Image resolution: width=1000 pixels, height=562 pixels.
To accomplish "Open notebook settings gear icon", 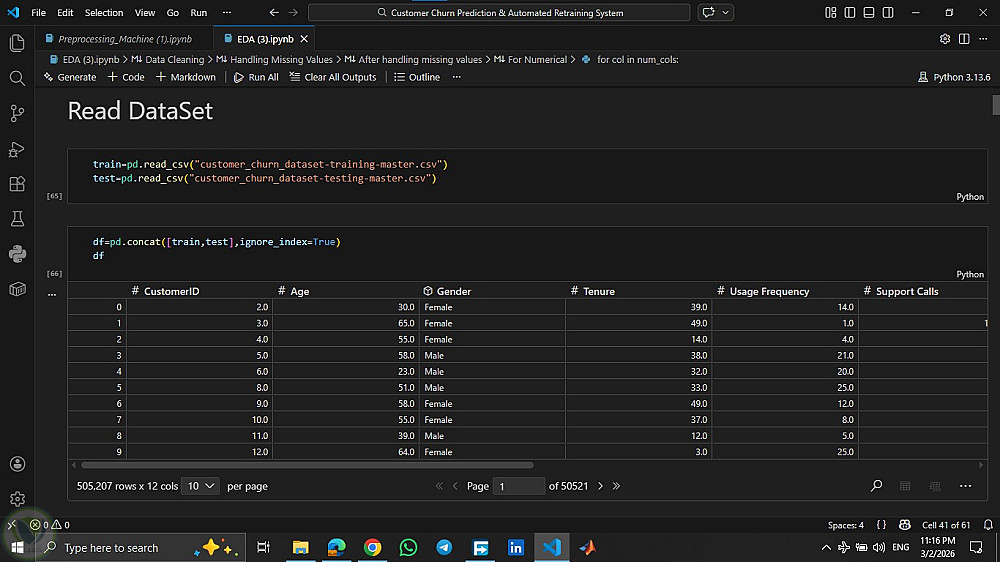I will (945, 39).
